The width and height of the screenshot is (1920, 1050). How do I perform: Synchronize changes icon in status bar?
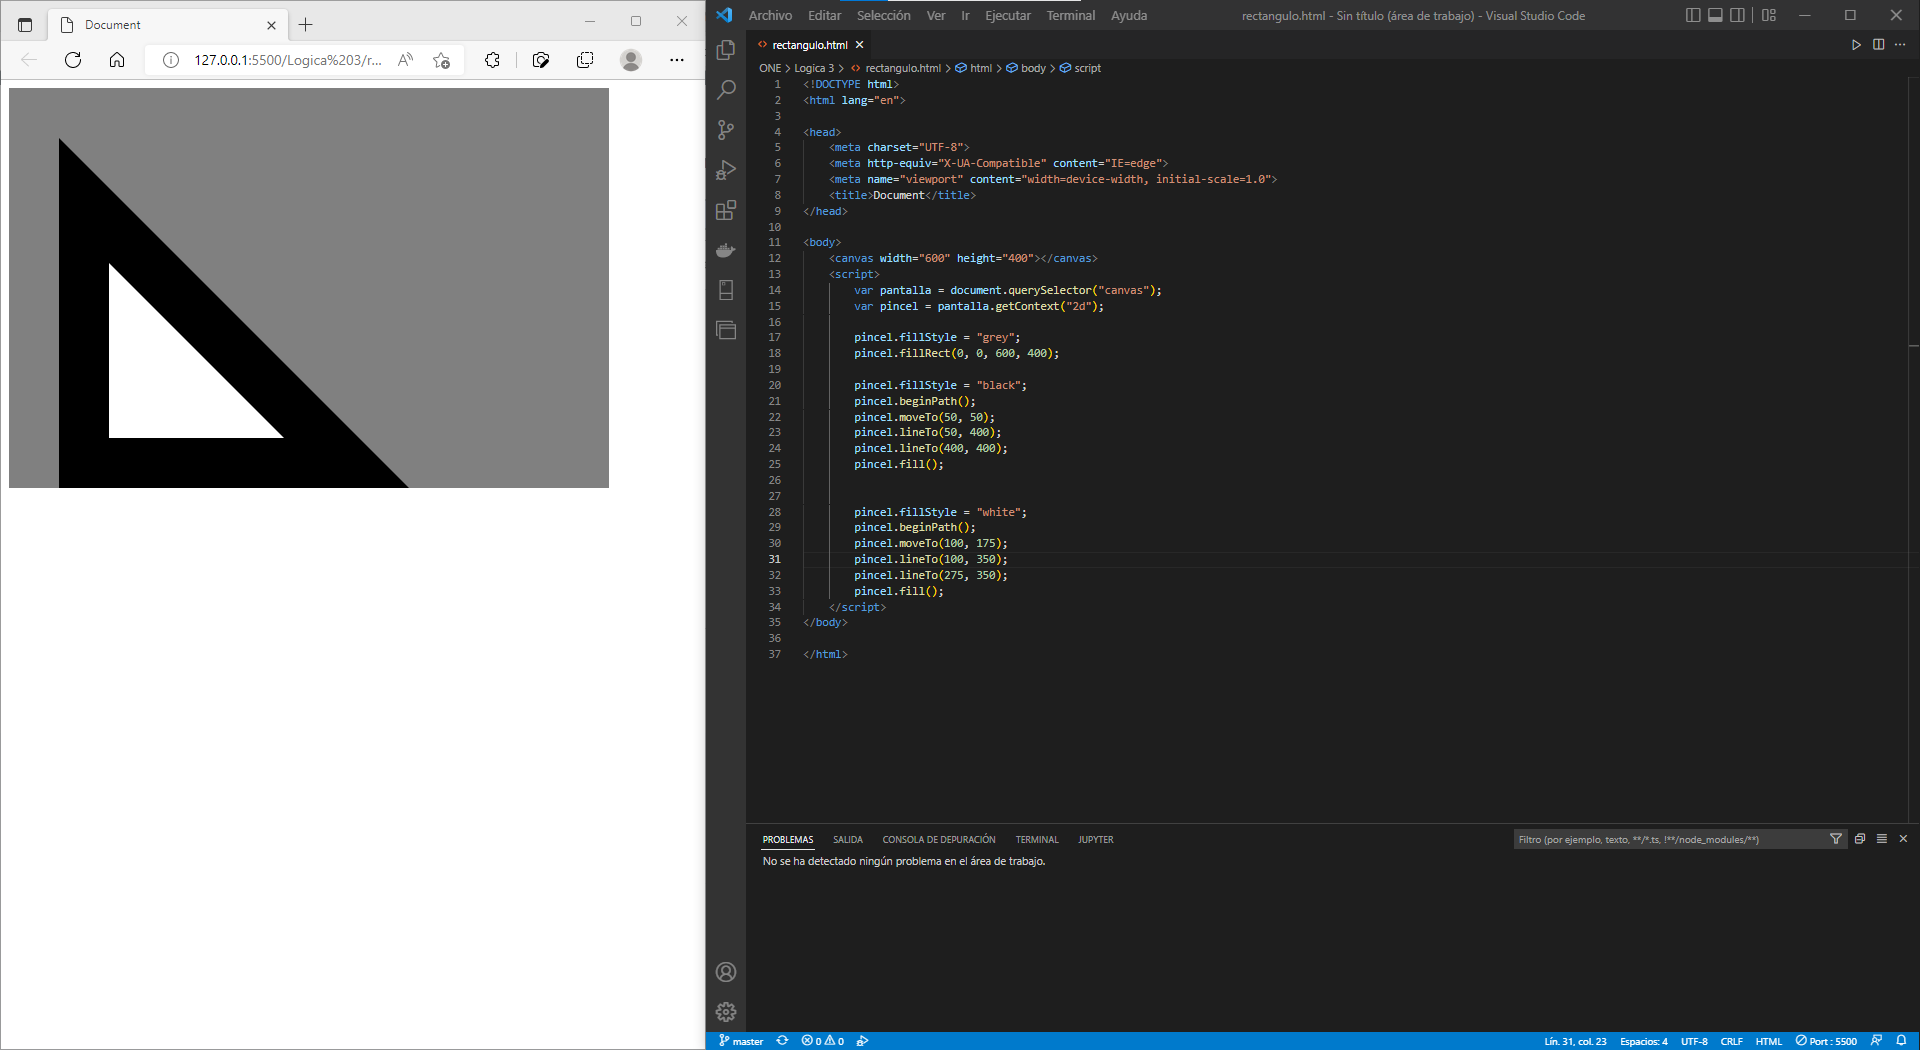tap(783, 1041)
